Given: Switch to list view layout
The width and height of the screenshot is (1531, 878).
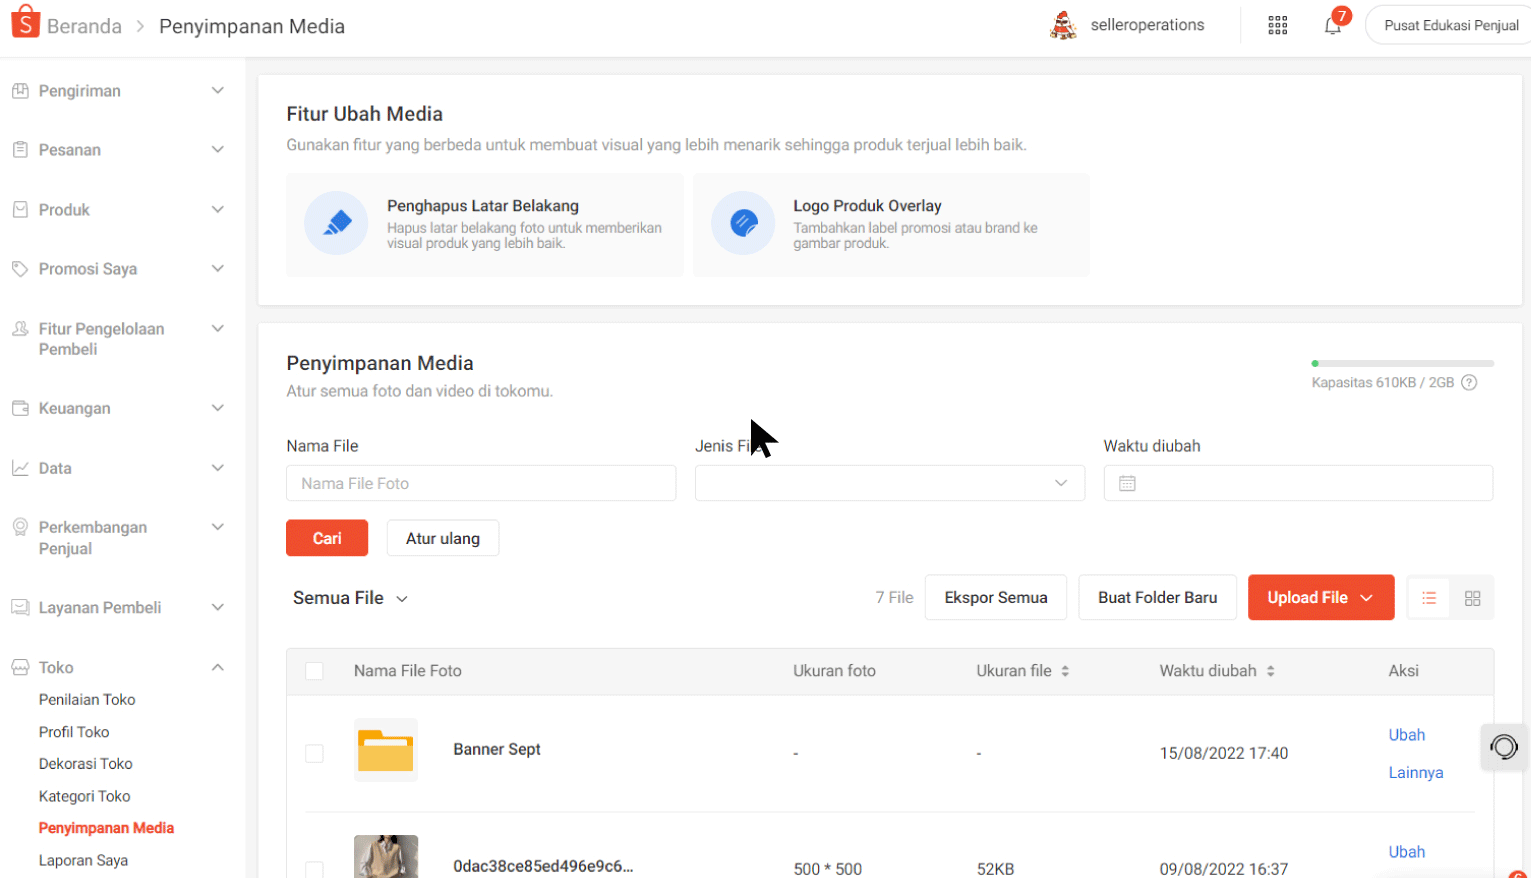Looking at the screenshot, I should point(1429,598).
